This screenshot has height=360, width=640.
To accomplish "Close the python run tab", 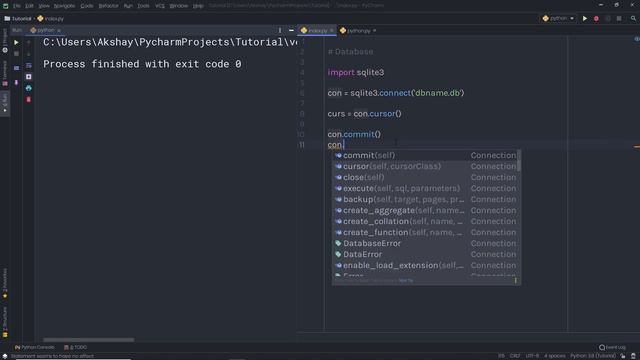I will [59, 30].
